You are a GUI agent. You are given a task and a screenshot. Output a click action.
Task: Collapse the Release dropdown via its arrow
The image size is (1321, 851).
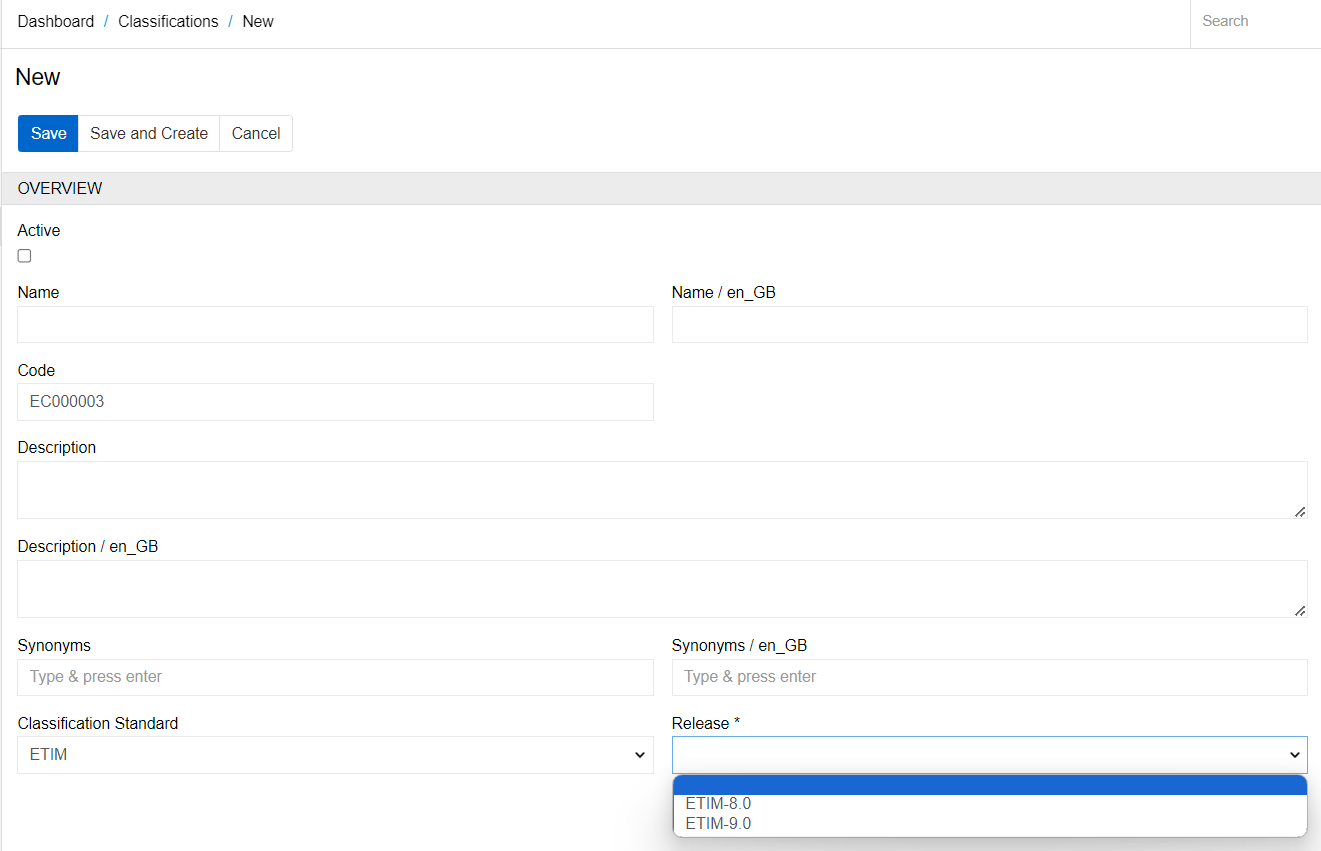1295,755
